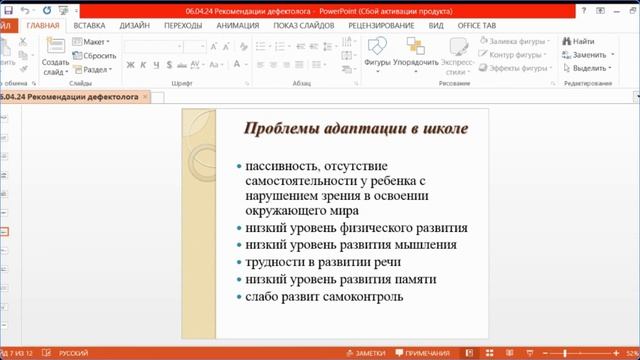Image resolution: width=640 pixels, height=360 pixels.
Task: Align text right
Action: click(287, 65)
